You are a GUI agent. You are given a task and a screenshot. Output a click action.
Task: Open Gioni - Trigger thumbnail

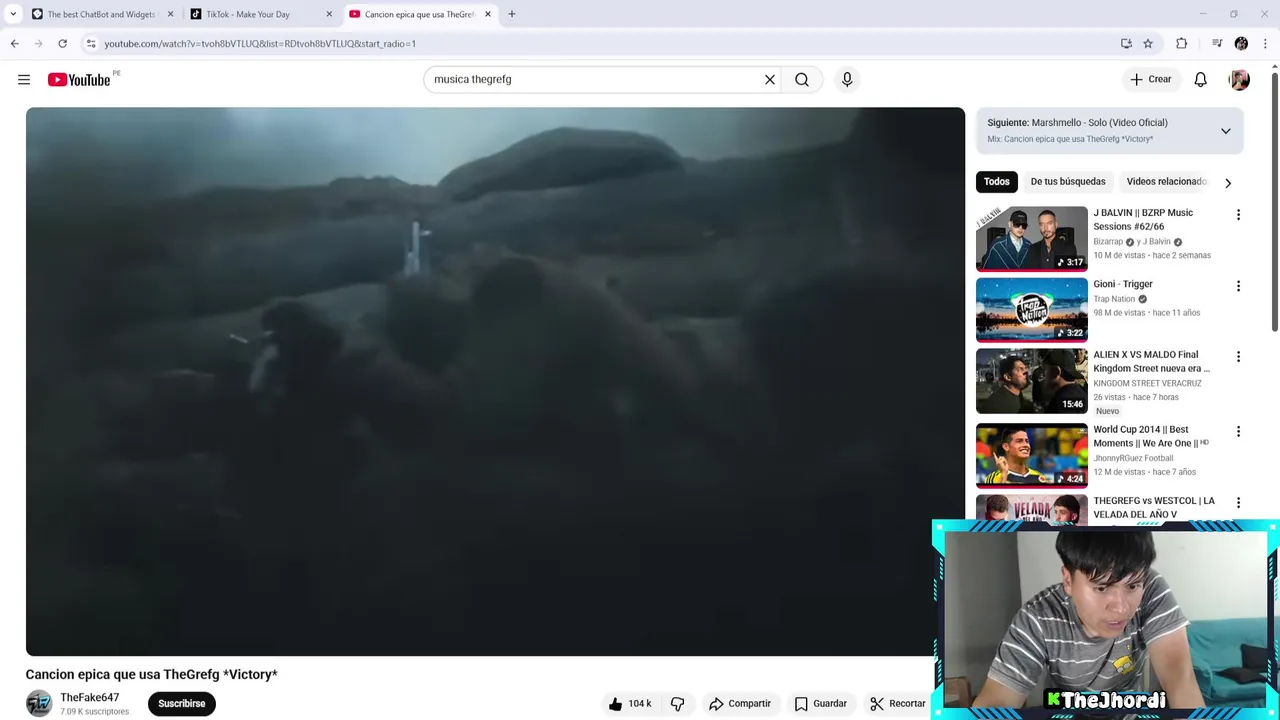click(1031, 309)
